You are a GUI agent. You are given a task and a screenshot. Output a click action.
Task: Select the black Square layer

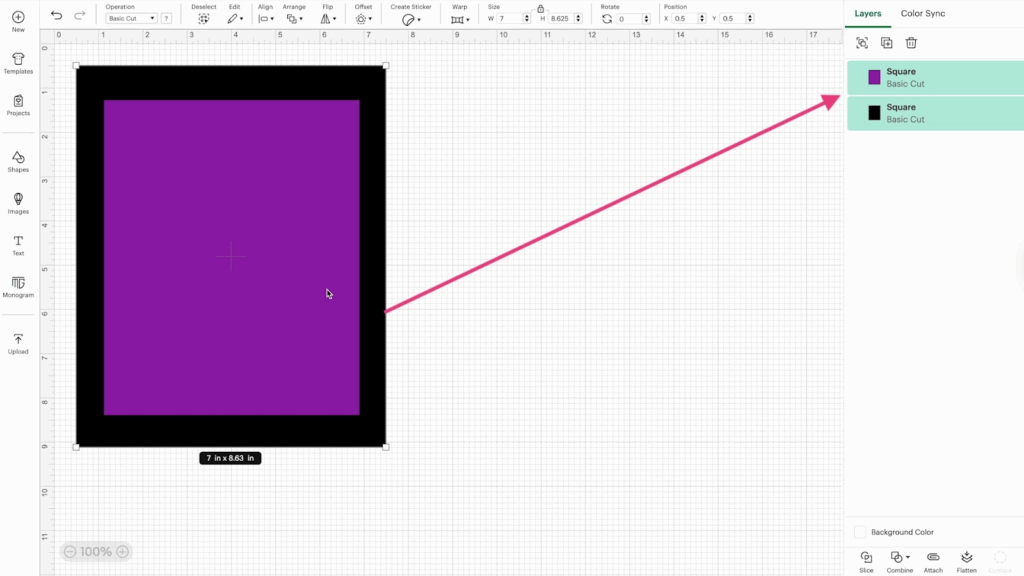coord(935,113)
